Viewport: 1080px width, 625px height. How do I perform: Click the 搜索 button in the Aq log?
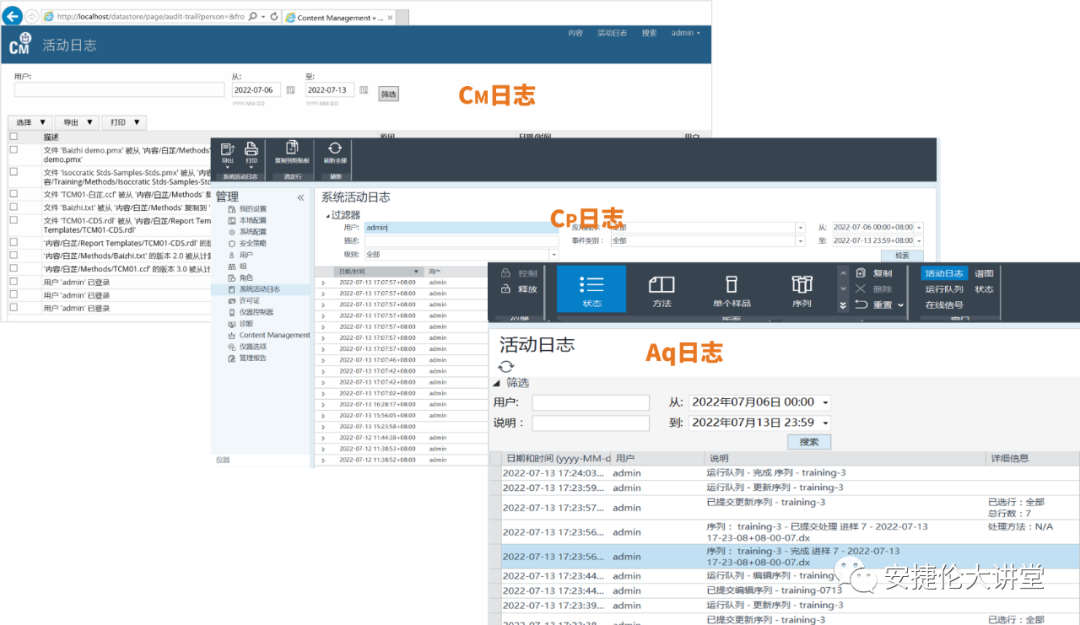[808, 441]
